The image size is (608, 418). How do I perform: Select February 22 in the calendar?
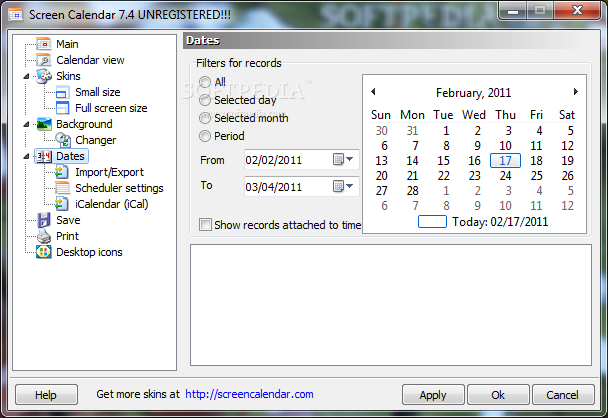[444, 176]
